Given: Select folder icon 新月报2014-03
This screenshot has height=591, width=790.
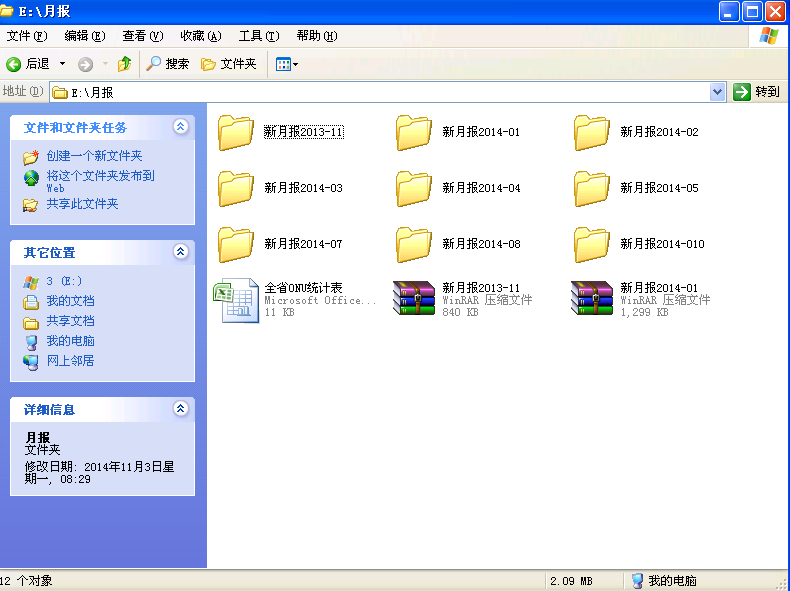Looking at the screenshot, I should click(x=235, y=188).
